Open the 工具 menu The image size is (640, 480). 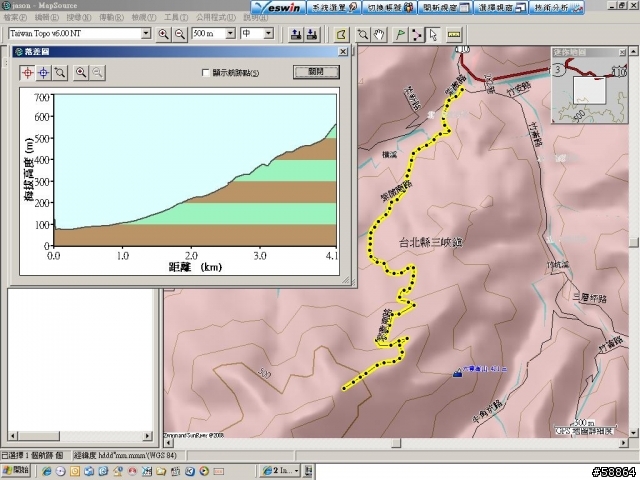click(174, 18)
